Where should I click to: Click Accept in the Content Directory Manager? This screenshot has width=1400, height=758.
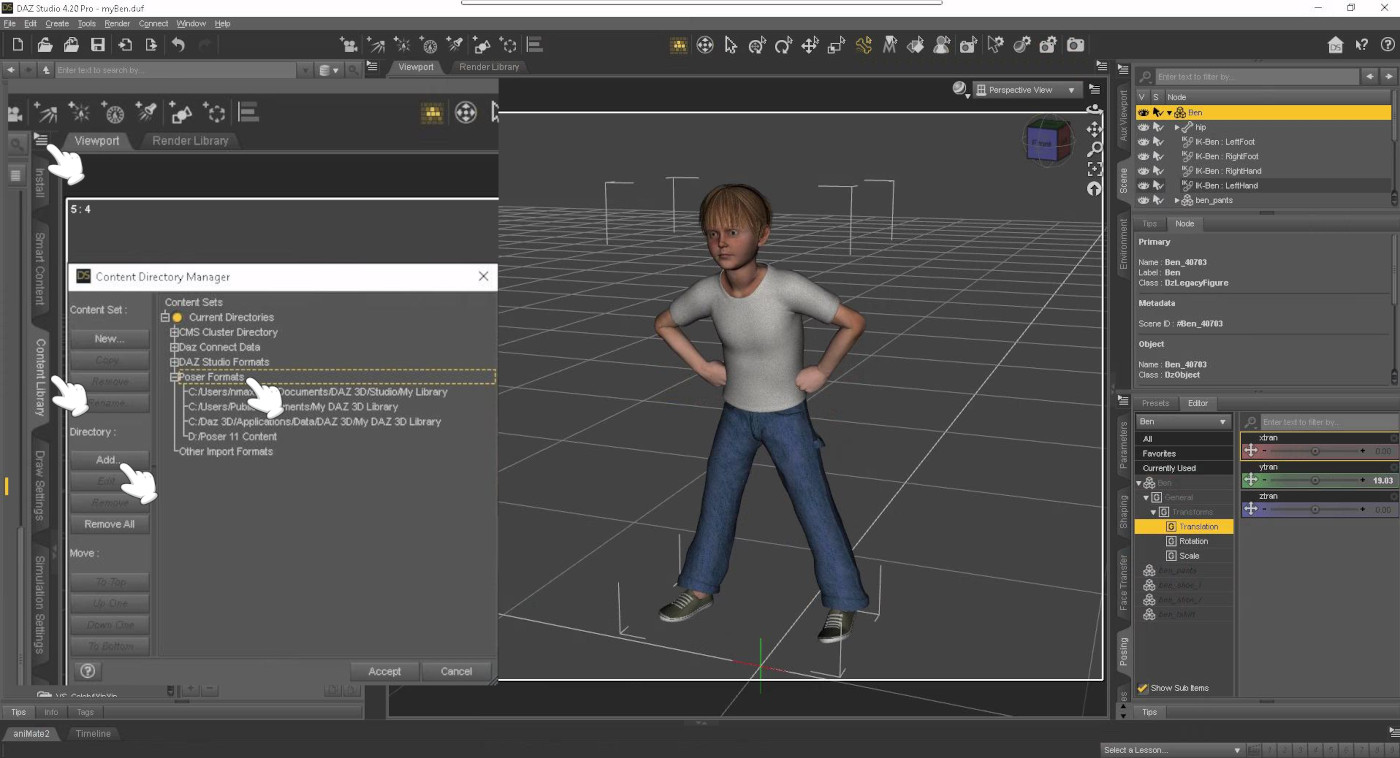384,671
